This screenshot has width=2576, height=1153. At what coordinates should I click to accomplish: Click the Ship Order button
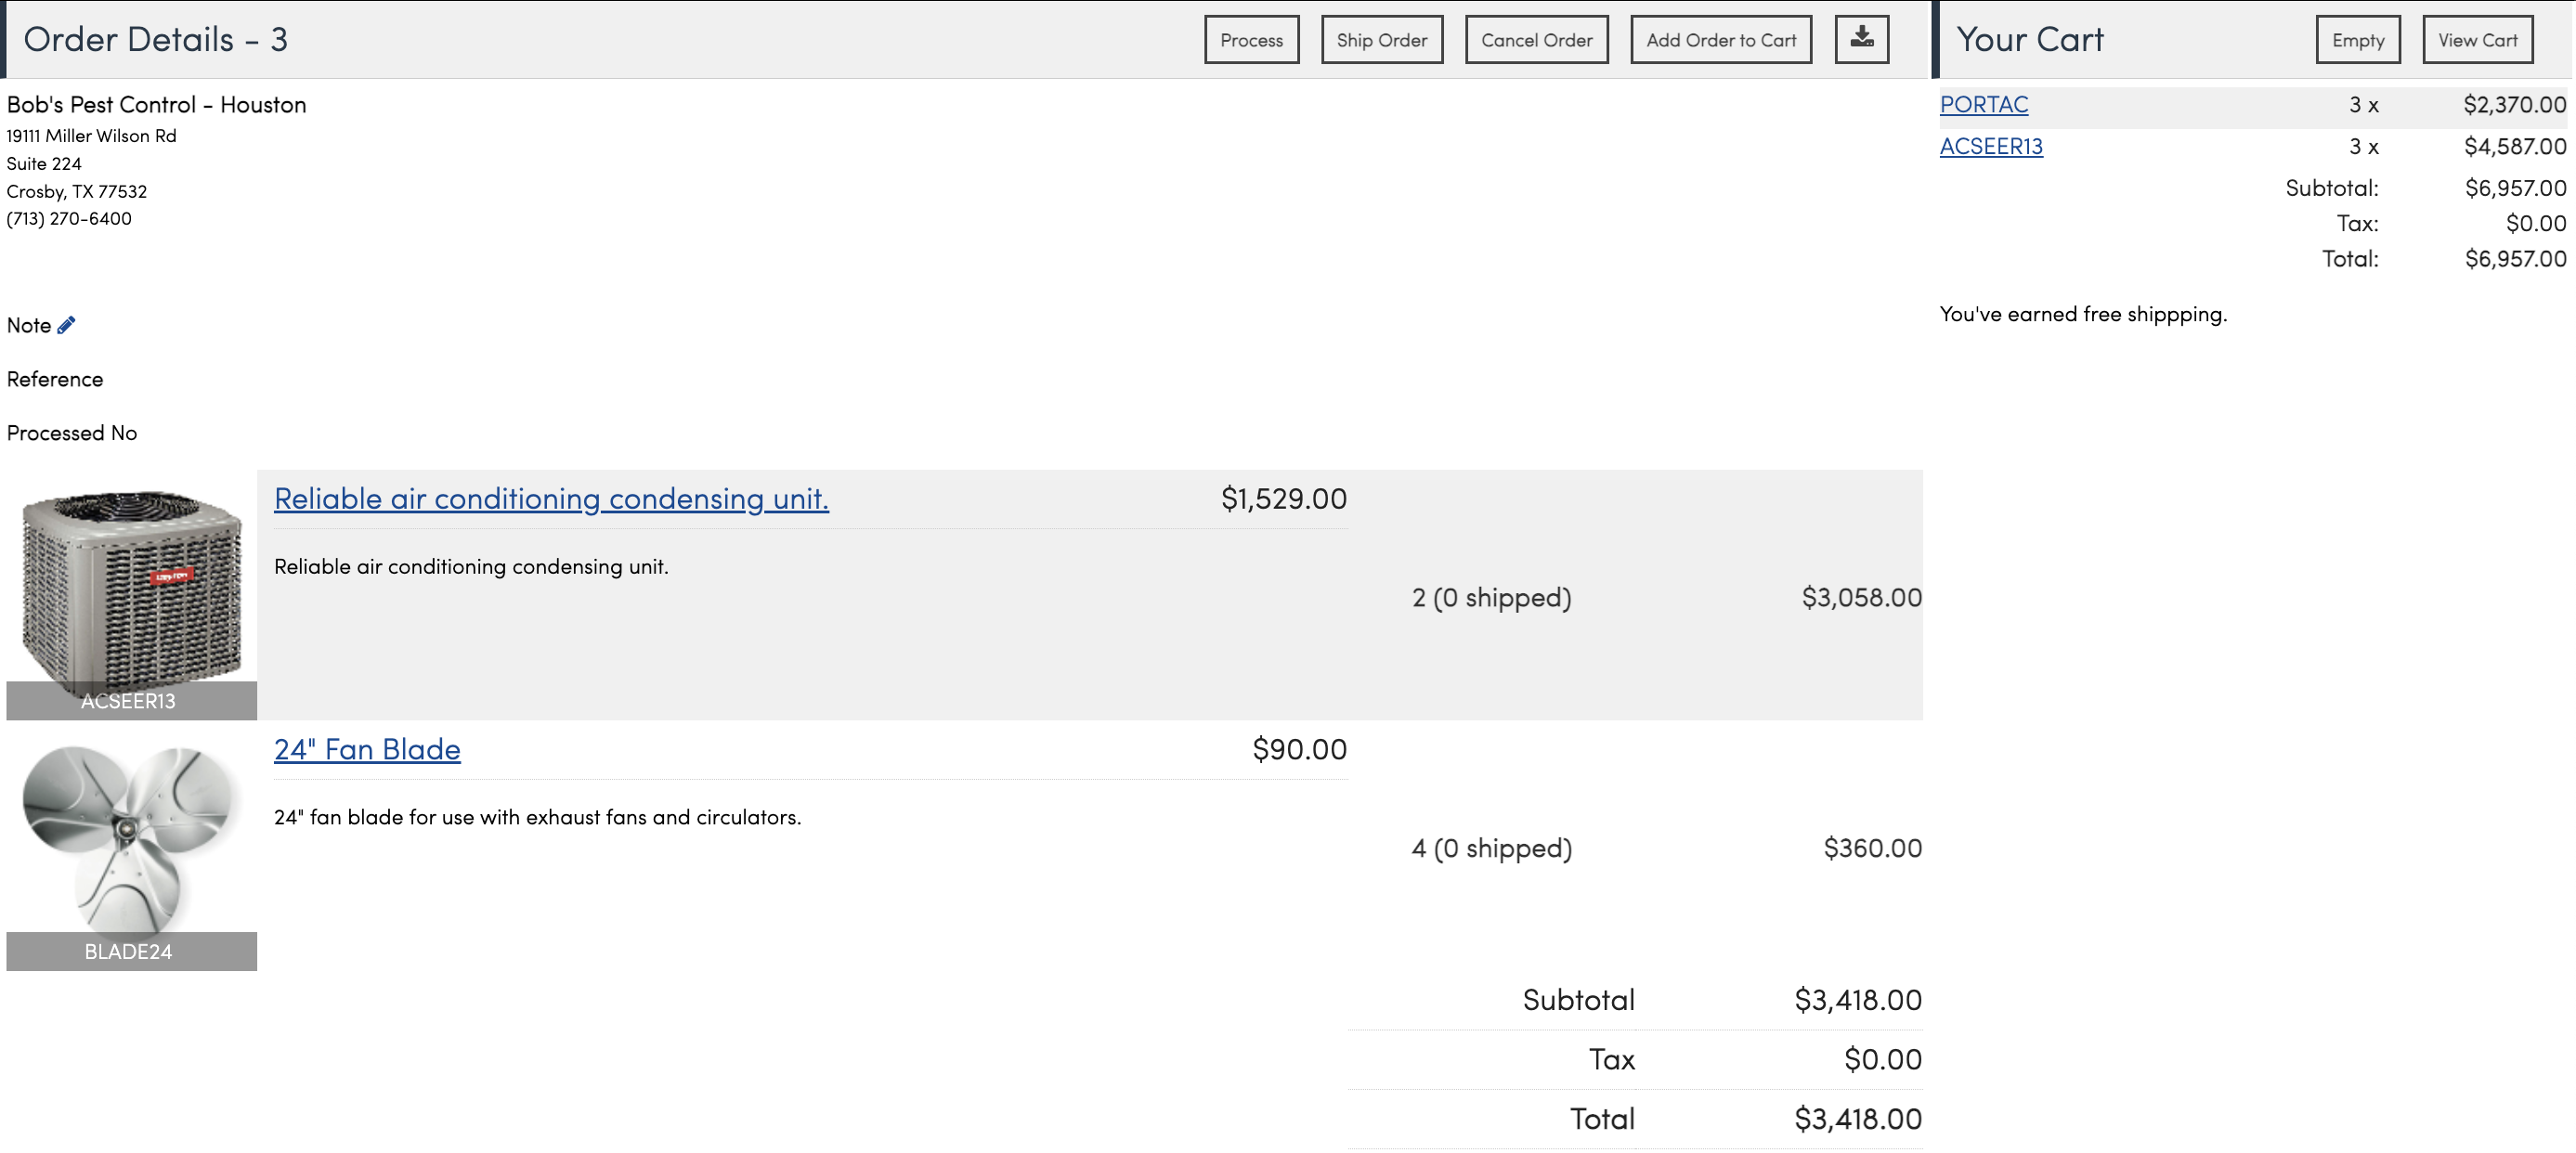click(x=1381, y=40)
